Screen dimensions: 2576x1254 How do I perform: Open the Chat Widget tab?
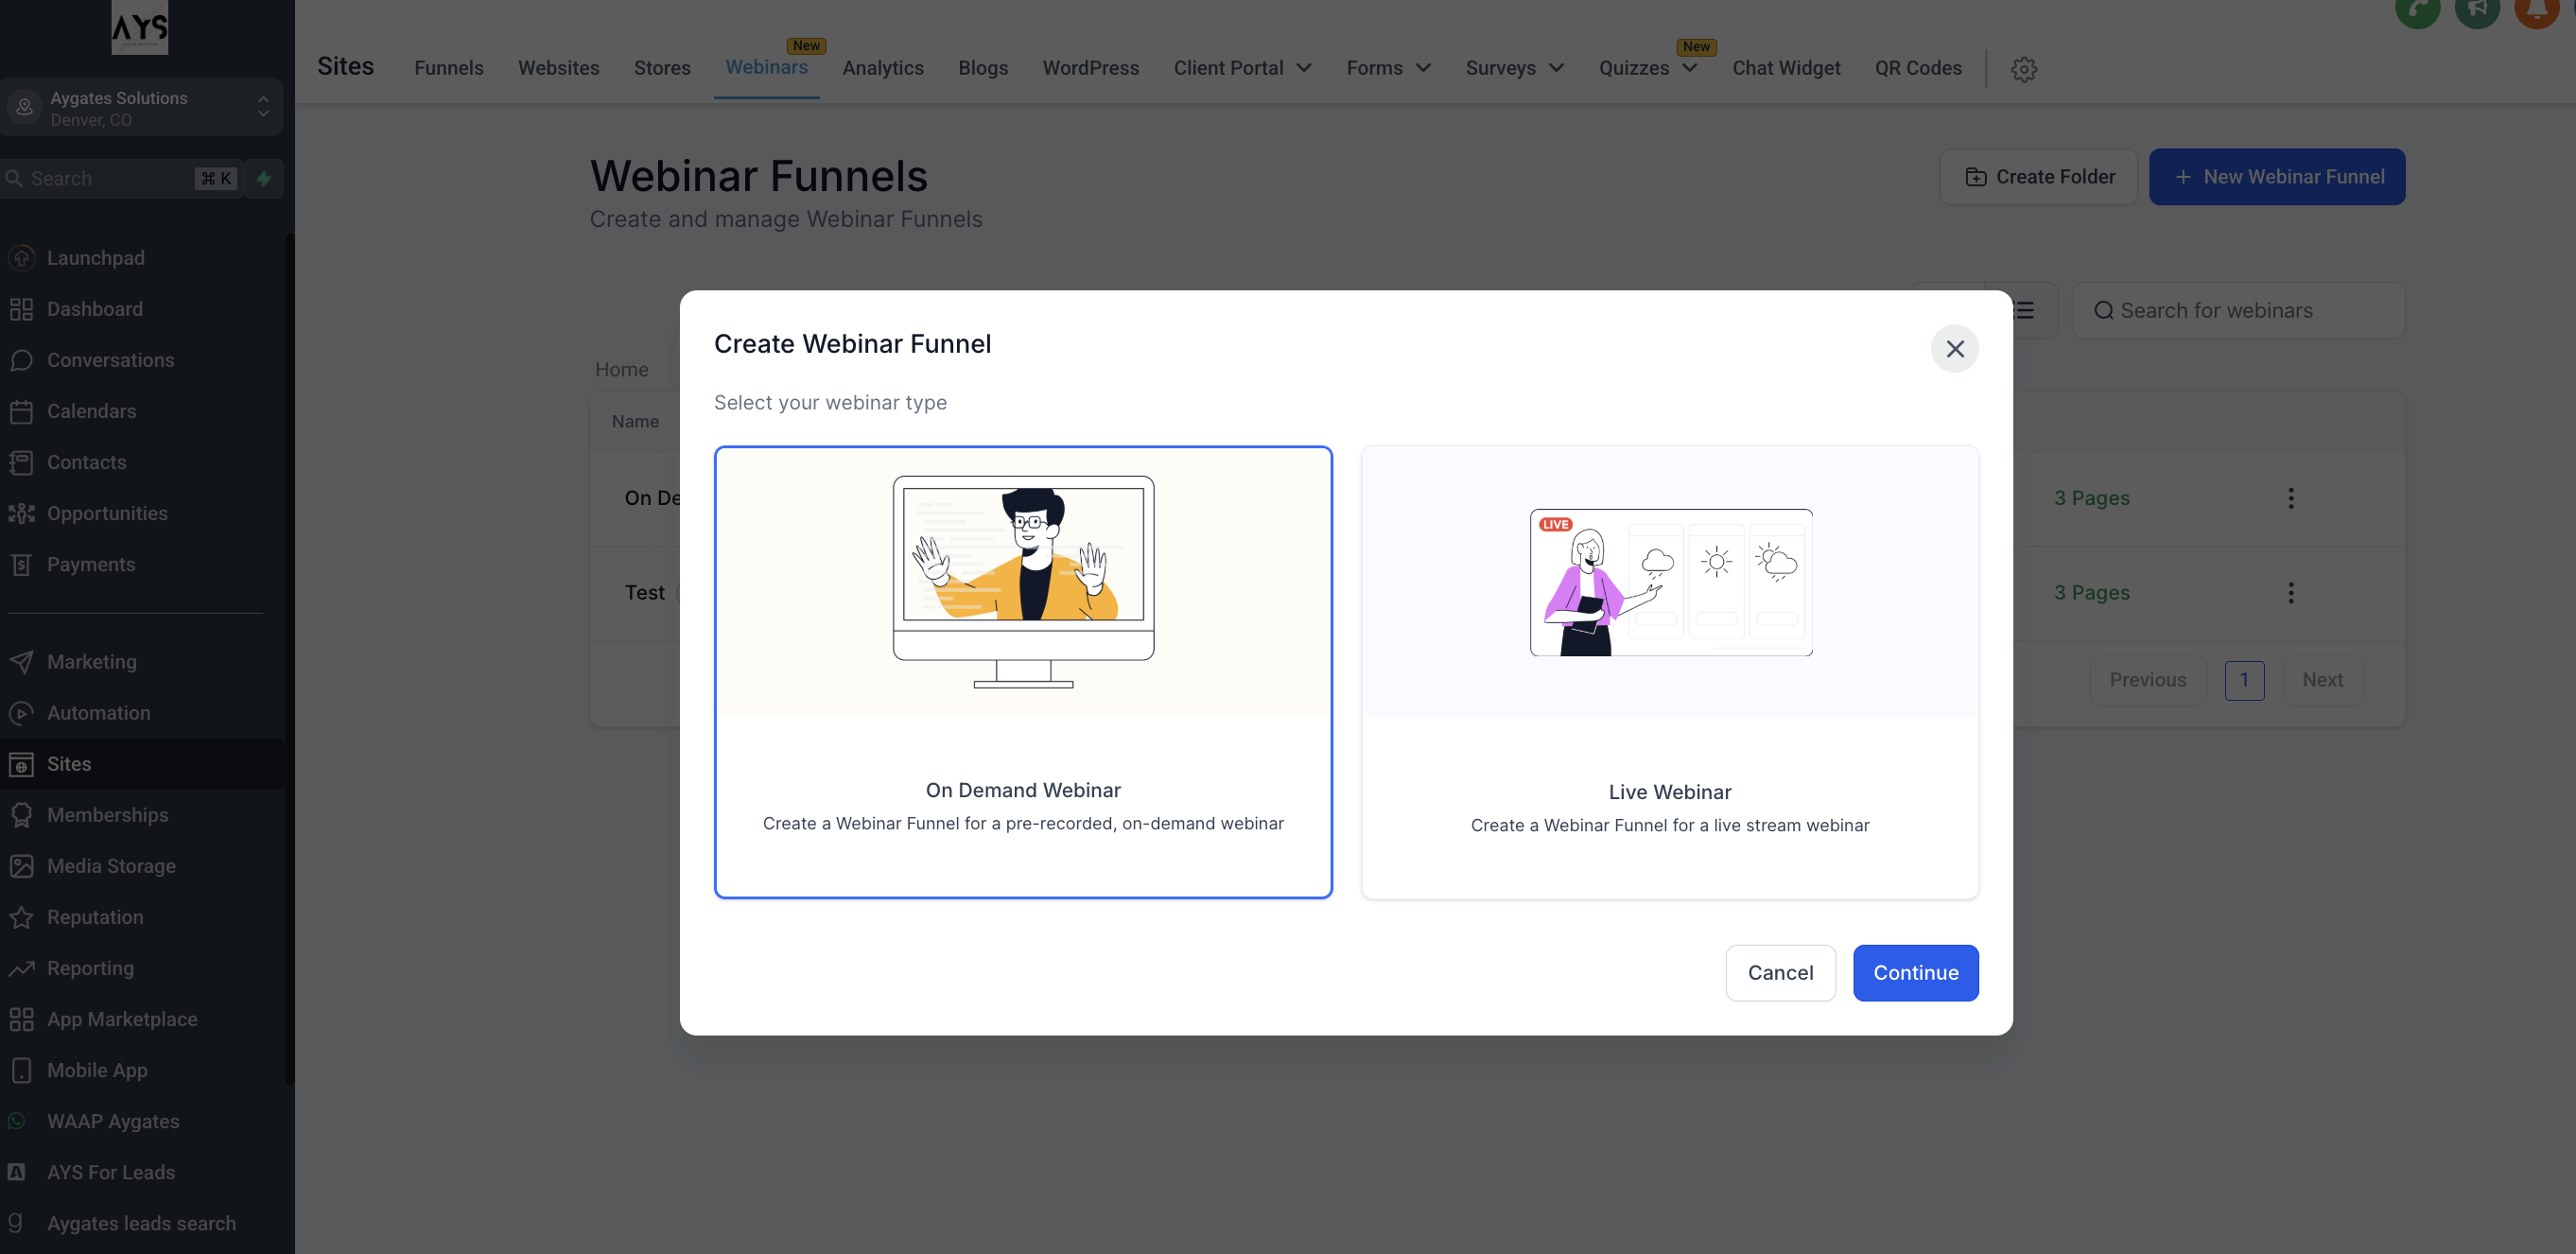(1786, 68)
